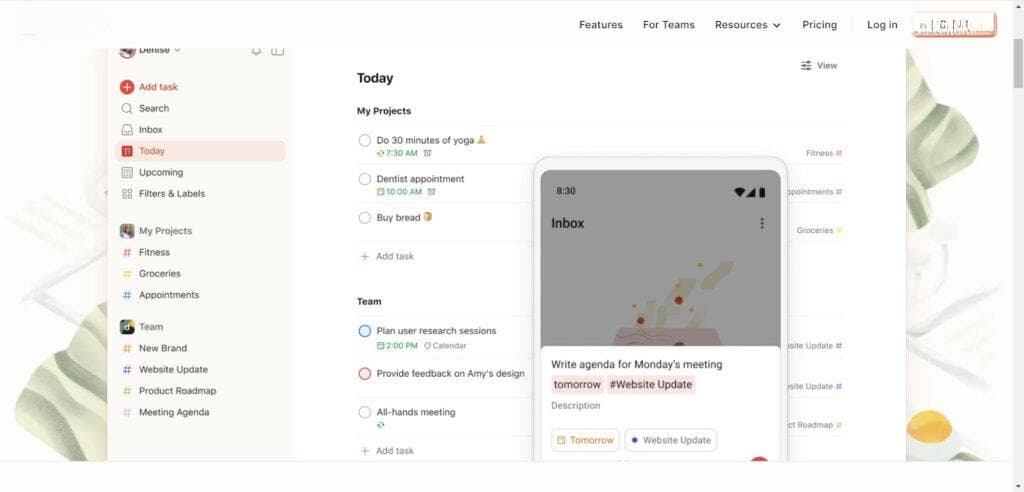Click the Website Update hash icon in sidebar
Viewport: 1024px width, 492px height.
coord(127,370)
